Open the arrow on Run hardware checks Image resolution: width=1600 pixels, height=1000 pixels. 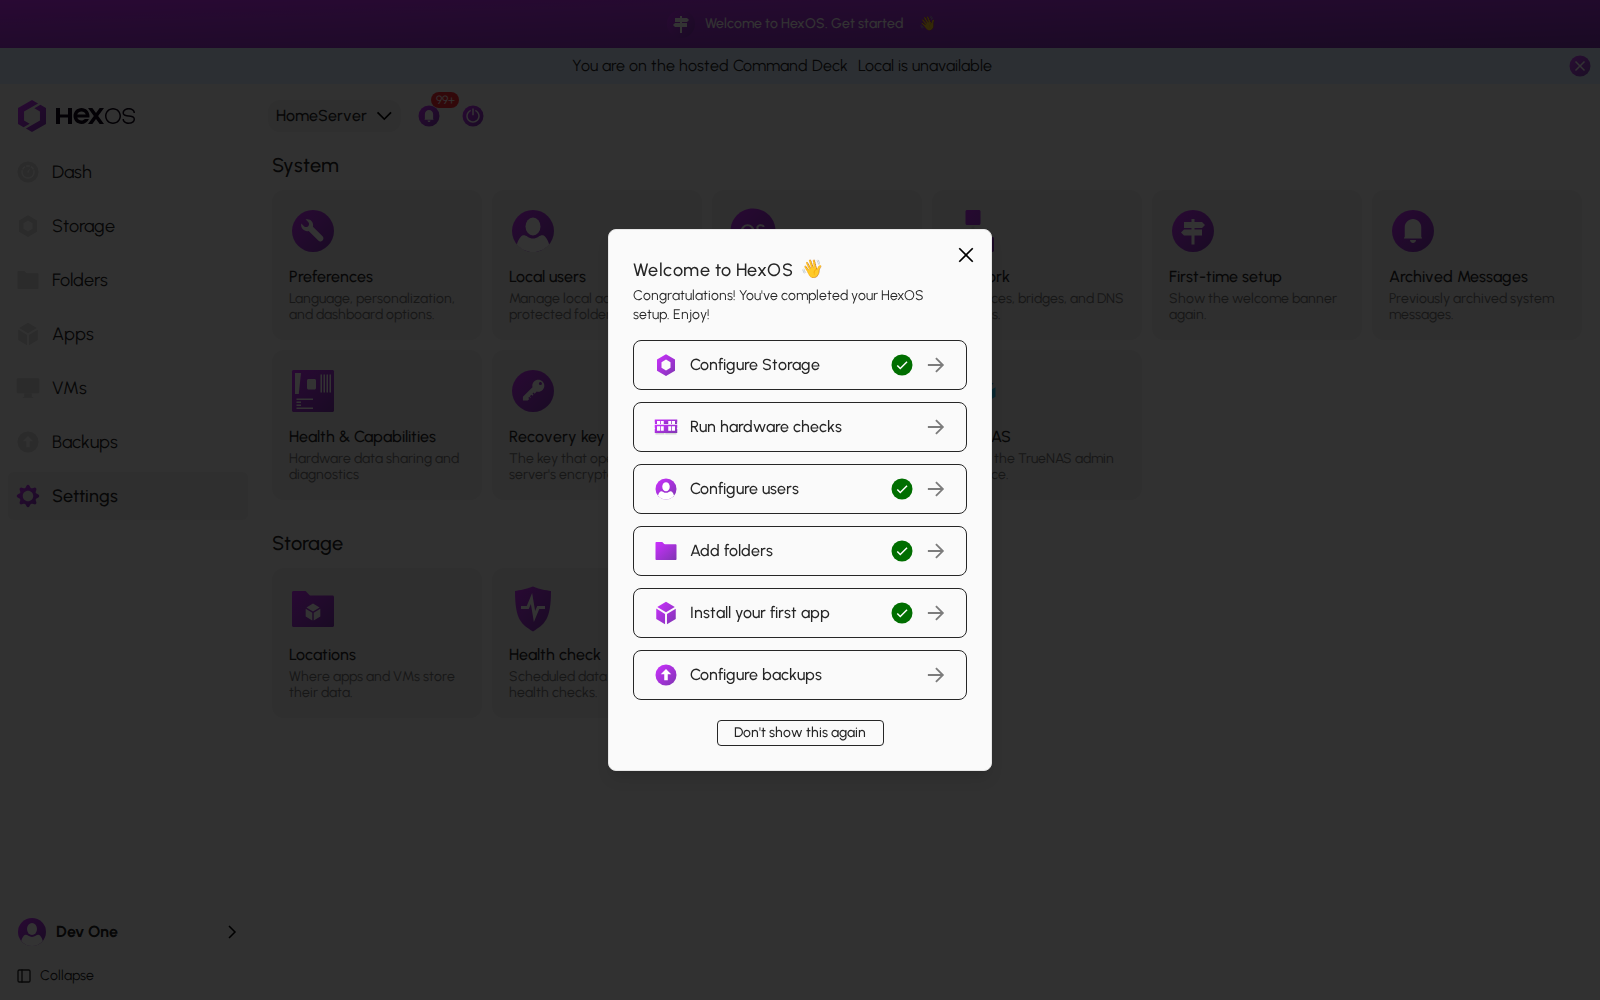click(x=936, y=427)
